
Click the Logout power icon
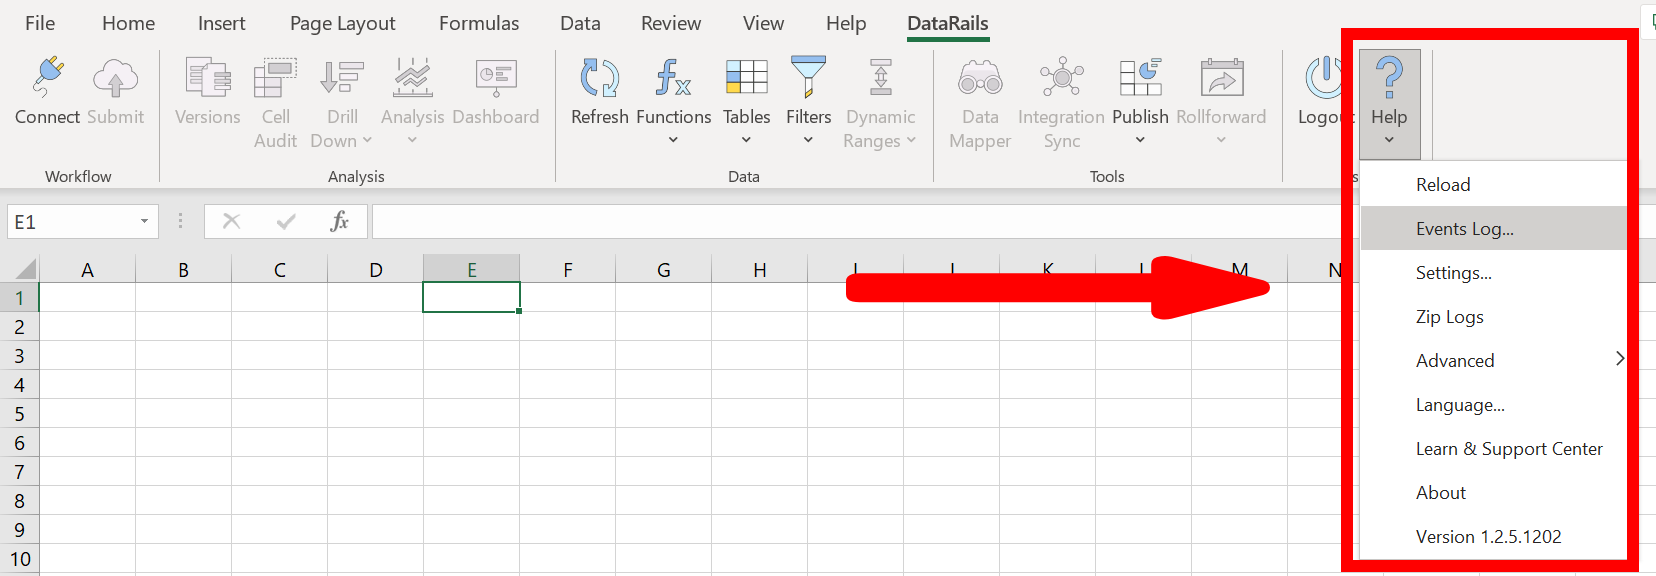[x=1324, y=77]
